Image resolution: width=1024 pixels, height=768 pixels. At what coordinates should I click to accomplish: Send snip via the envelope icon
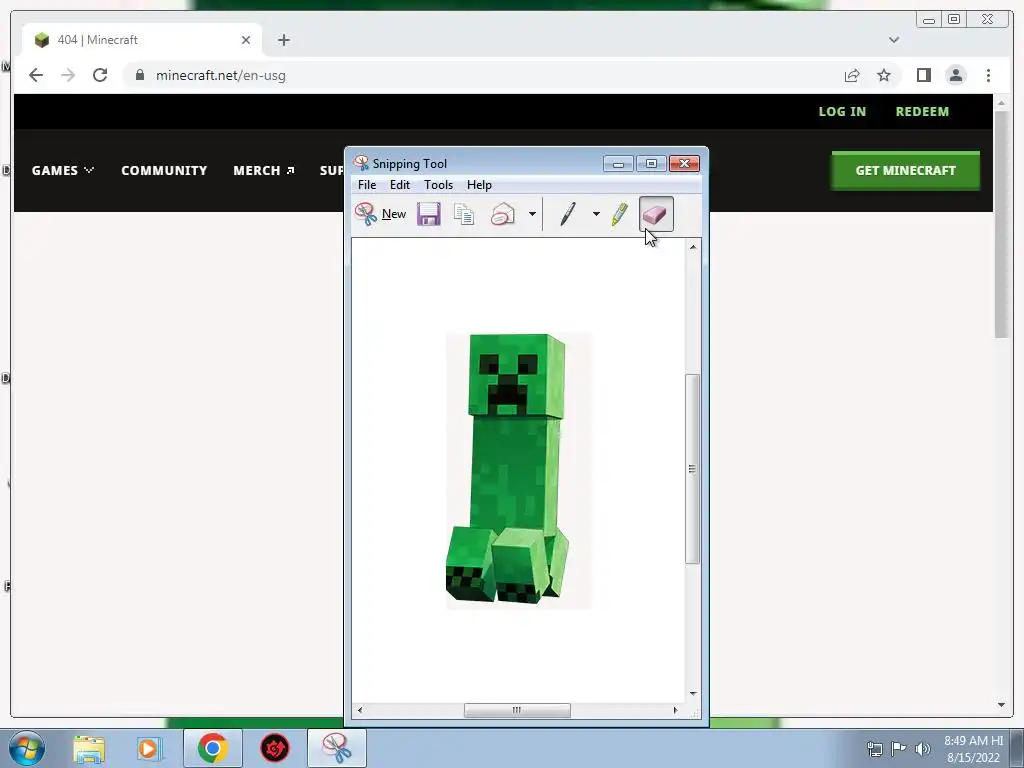coord(503,214)
